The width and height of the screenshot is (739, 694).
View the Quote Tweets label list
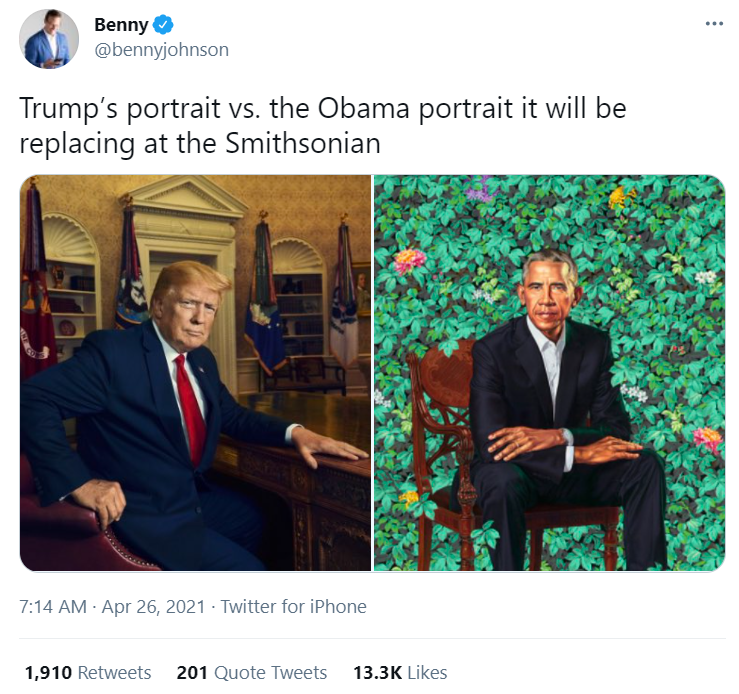coord(271,673)
